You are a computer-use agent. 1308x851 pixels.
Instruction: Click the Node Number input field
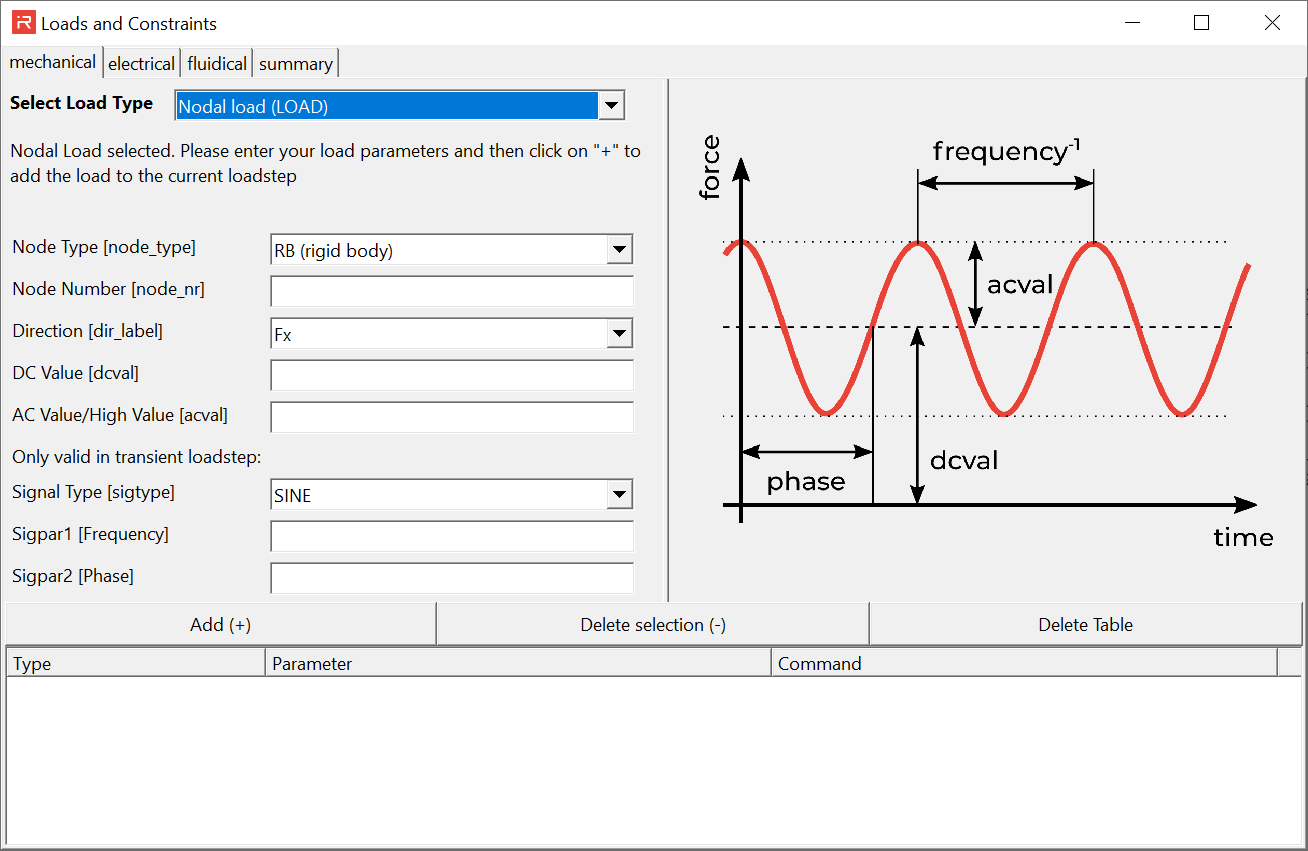click(451, 291)
